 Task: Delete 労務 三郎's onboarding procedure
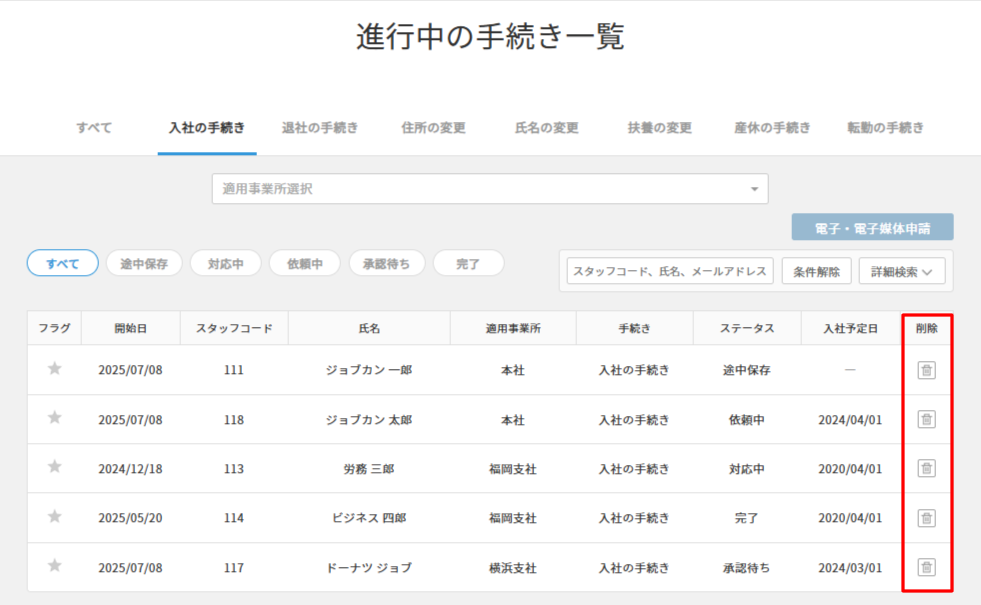click(925, 469)
